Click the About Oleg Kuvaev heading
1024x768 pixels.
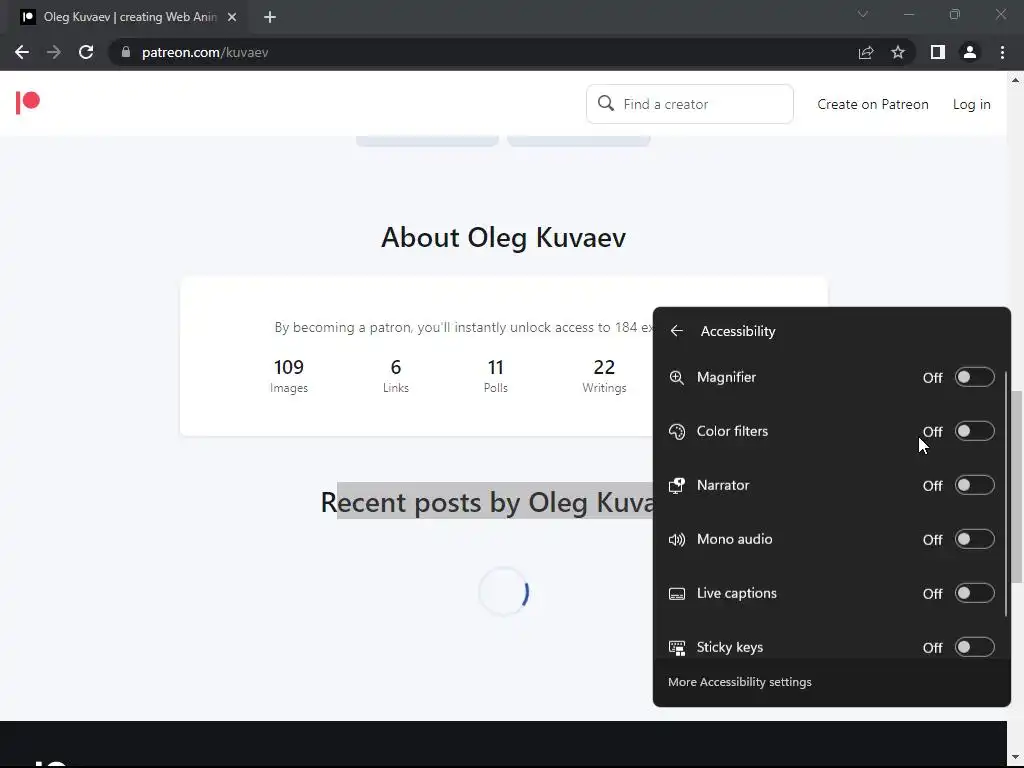click(504, 238)
